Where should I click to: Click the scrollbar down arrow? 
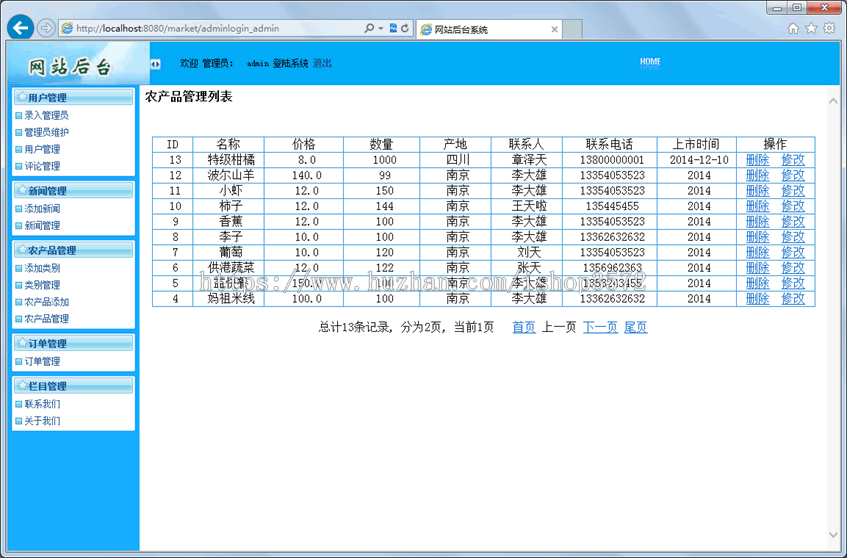click(x=833, y=534)
